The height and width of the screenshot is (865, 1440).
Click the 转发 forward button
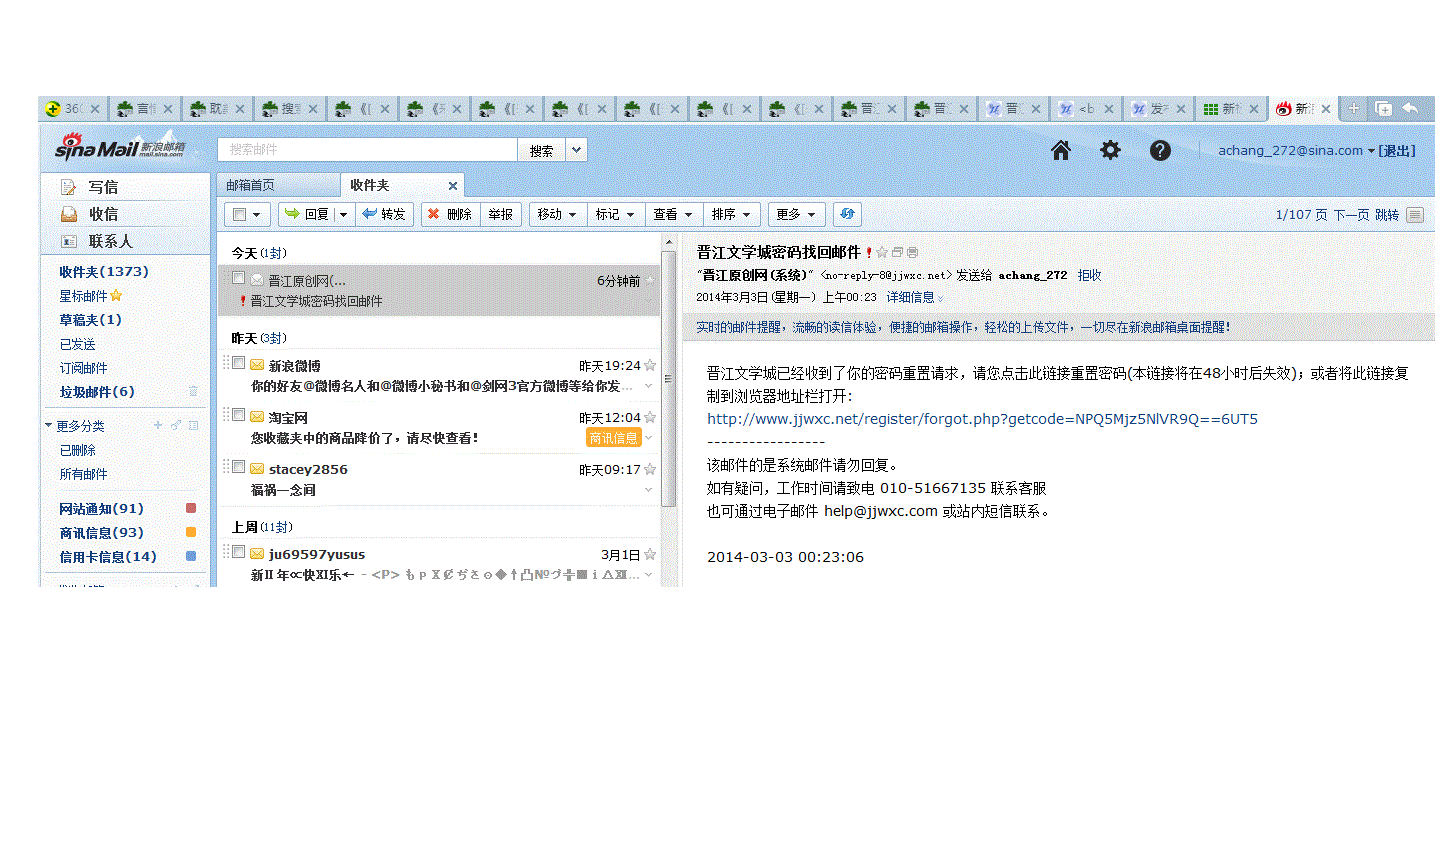tap(384, 214)
